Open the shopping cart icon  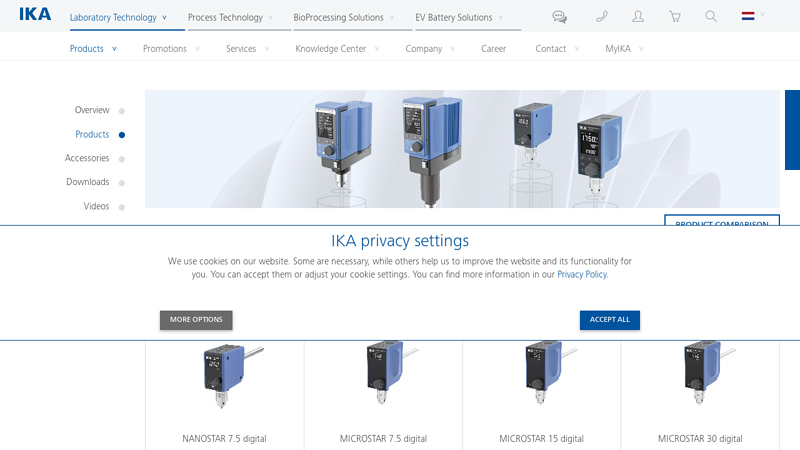coord(674,17)
